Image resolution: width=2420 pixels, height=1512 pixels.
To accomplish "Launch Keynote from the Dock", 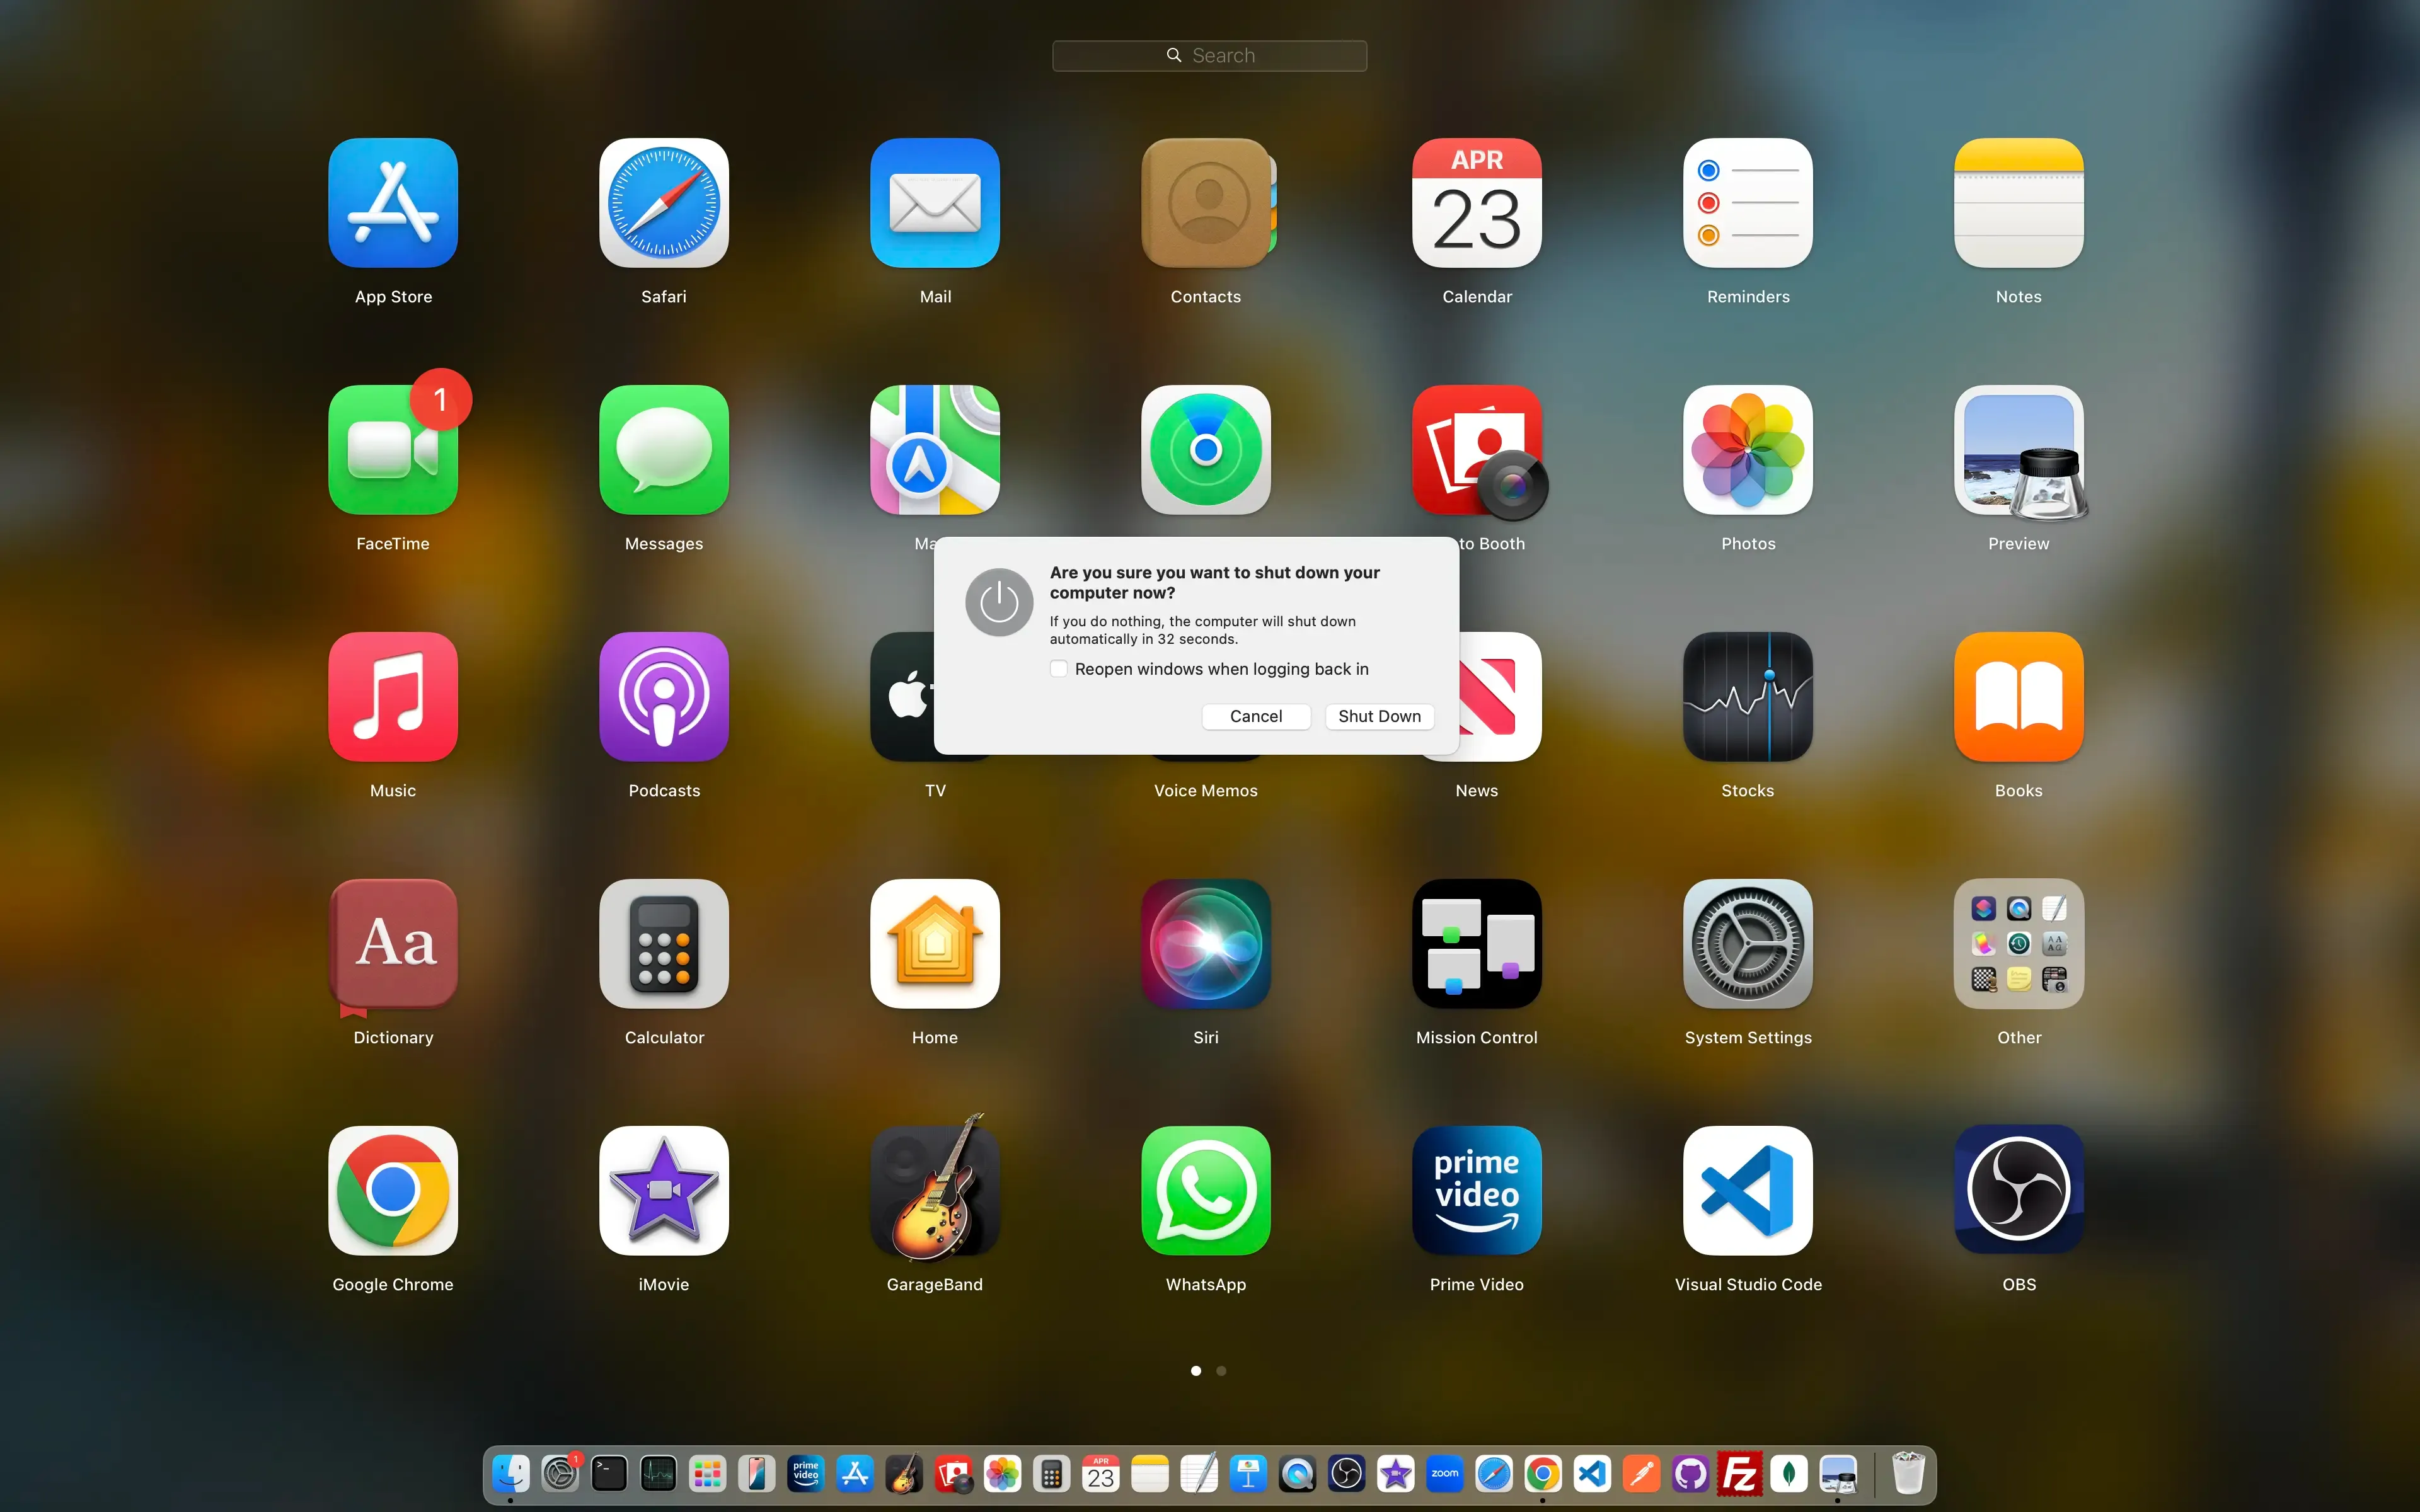I will pos(1248,1474).
